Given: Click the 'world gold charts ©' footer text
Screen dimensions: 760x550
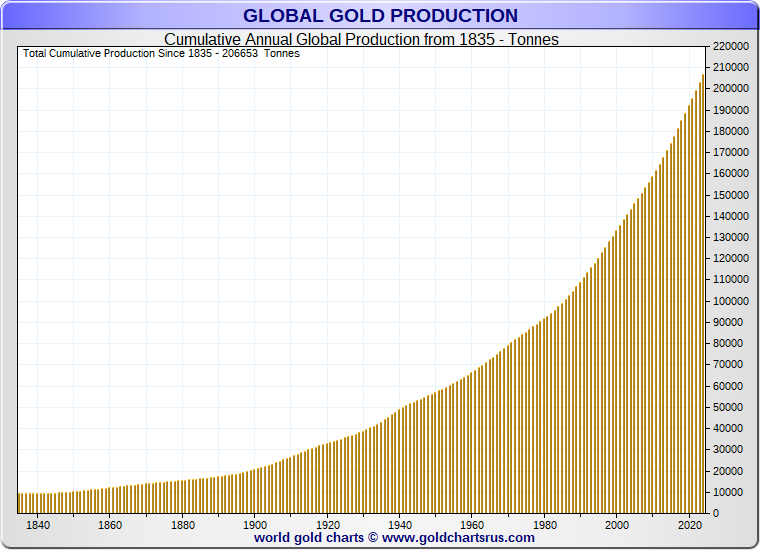Looking at the screenshot, I should coord(315,538).
